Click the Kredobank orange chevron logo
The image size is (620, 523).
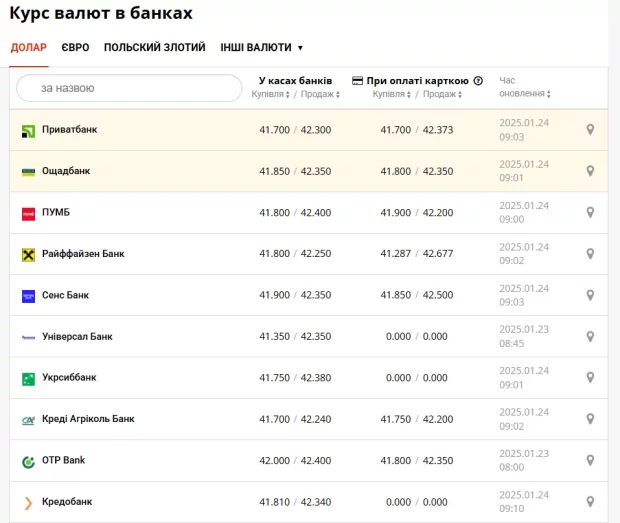(28, 502)
